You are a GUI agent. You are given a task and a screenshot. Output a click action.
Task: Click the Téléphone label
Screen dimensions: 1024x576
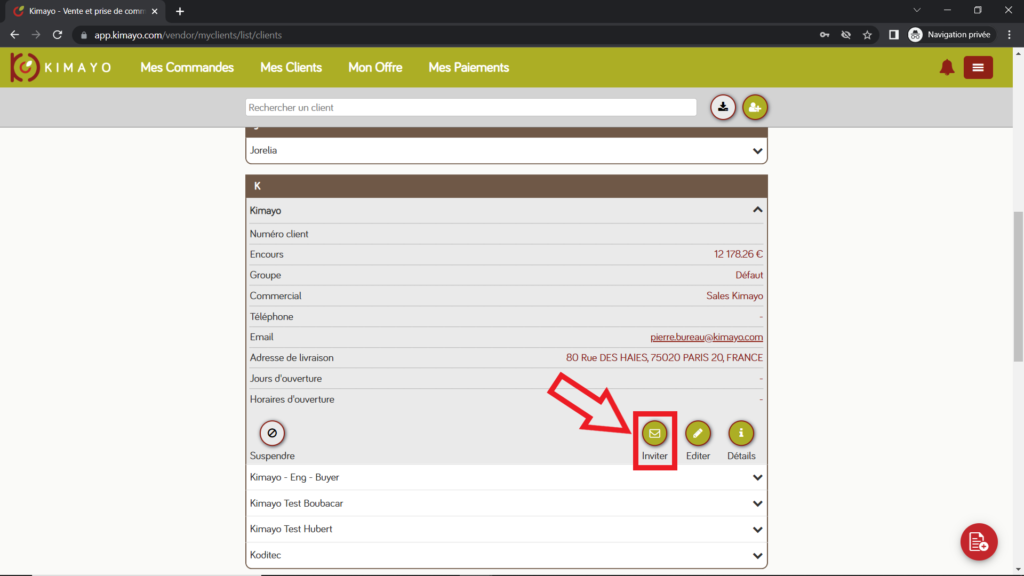coord(271,317)
